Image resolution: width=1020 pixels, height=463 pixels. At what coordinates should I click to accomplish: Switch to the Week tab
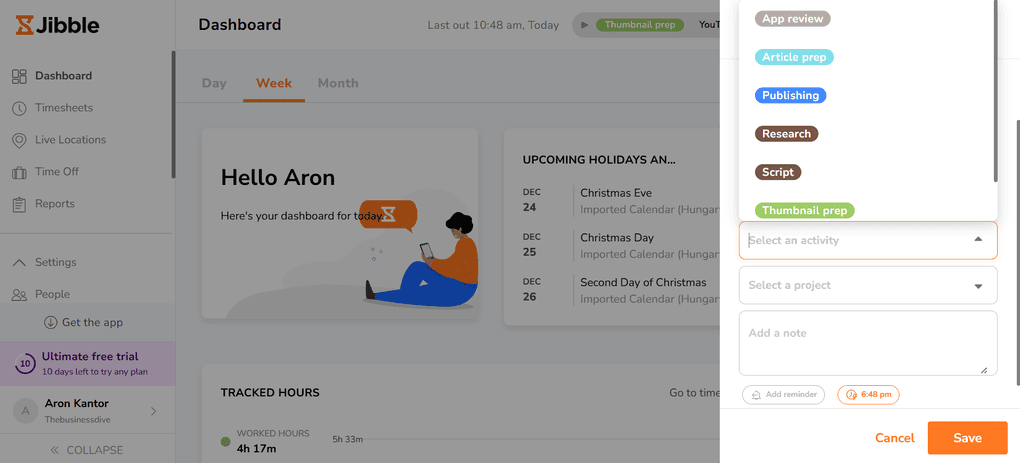[274, 83]
